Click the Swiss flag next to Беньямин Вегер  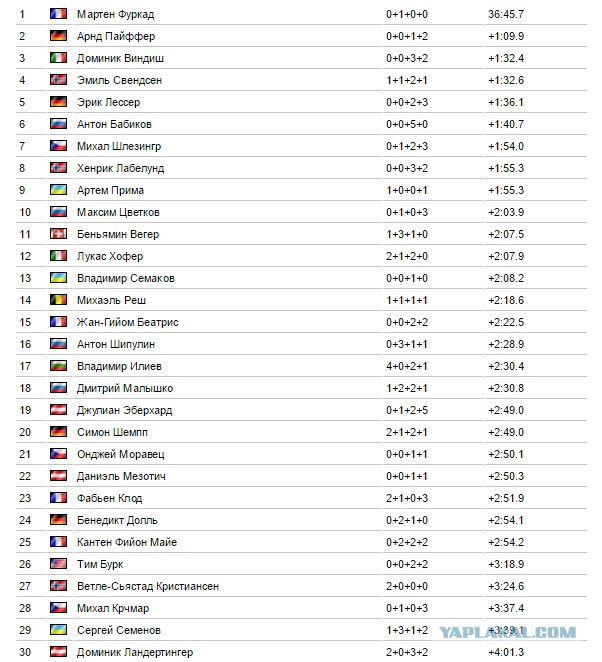tap(58, 234)
